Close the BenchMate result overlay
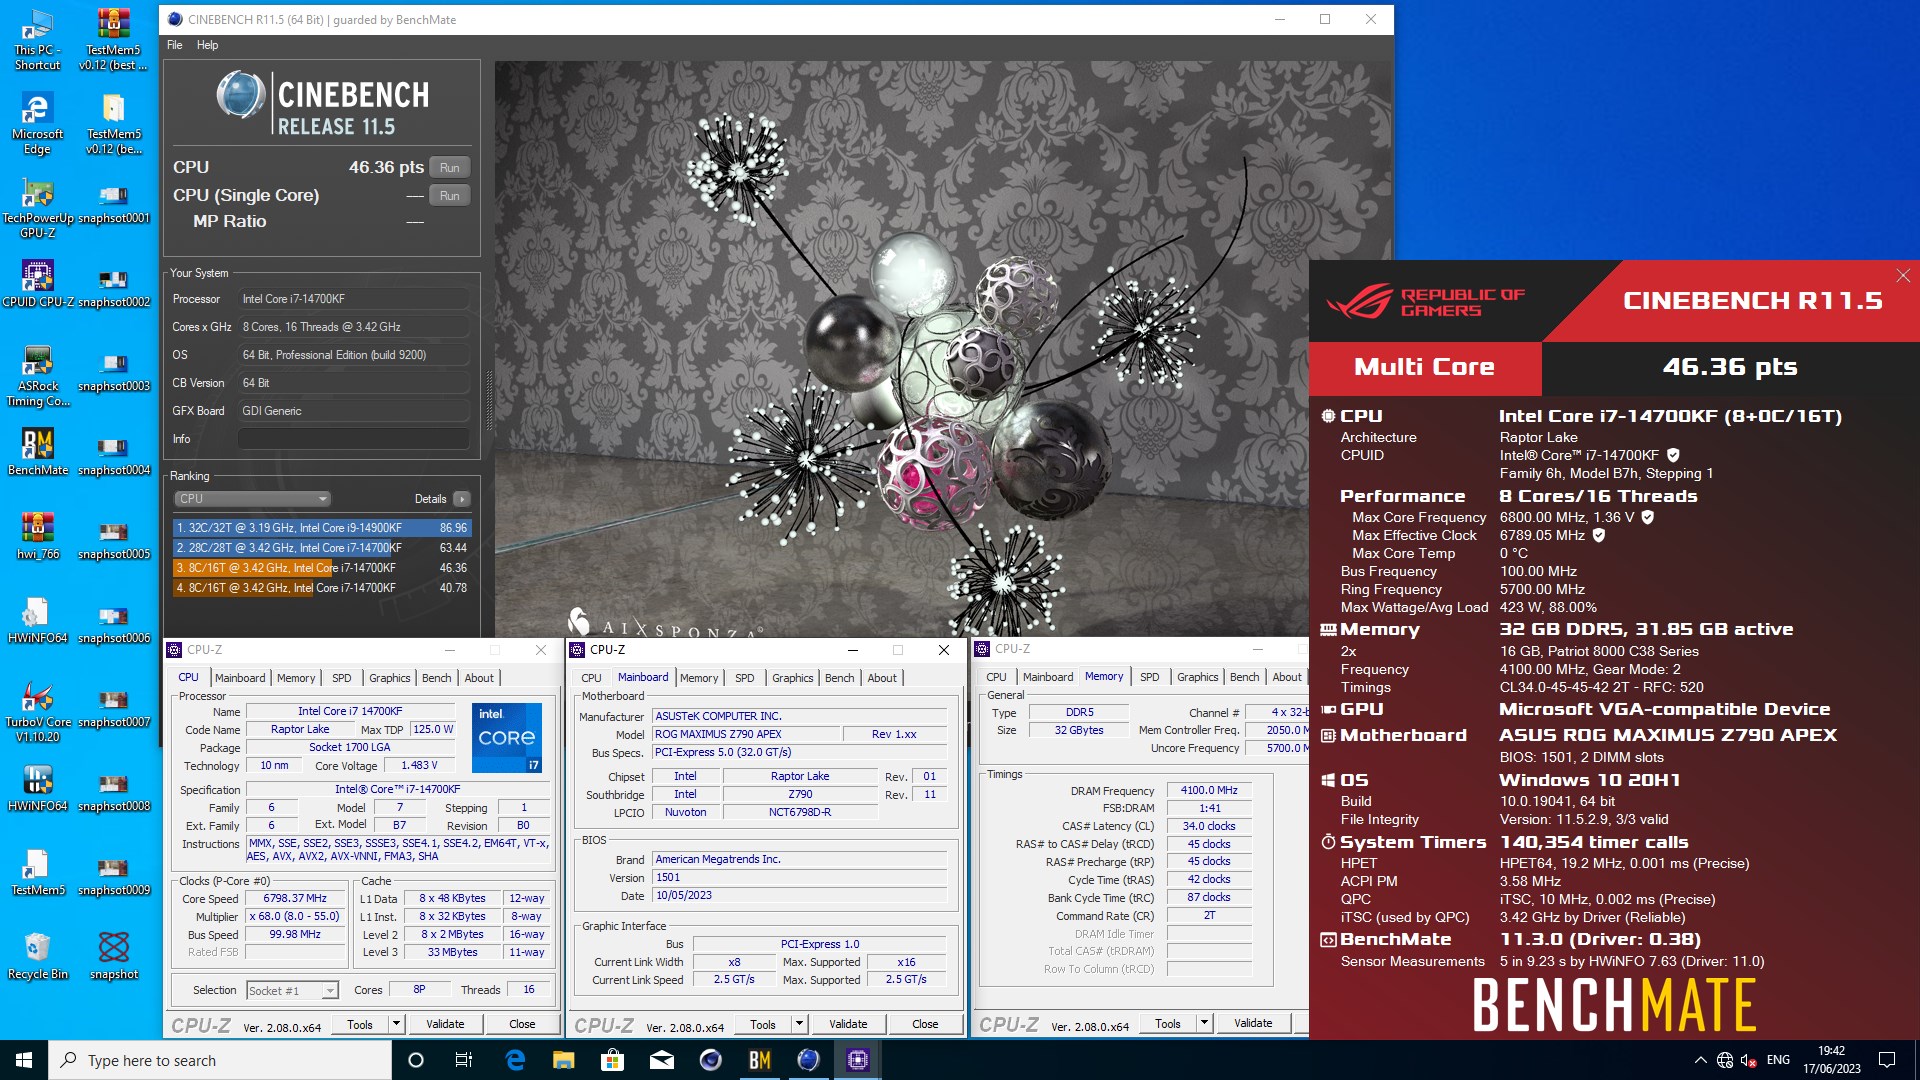Viewport: 1920px width, 1080px height. click(x=1903, y=275)
